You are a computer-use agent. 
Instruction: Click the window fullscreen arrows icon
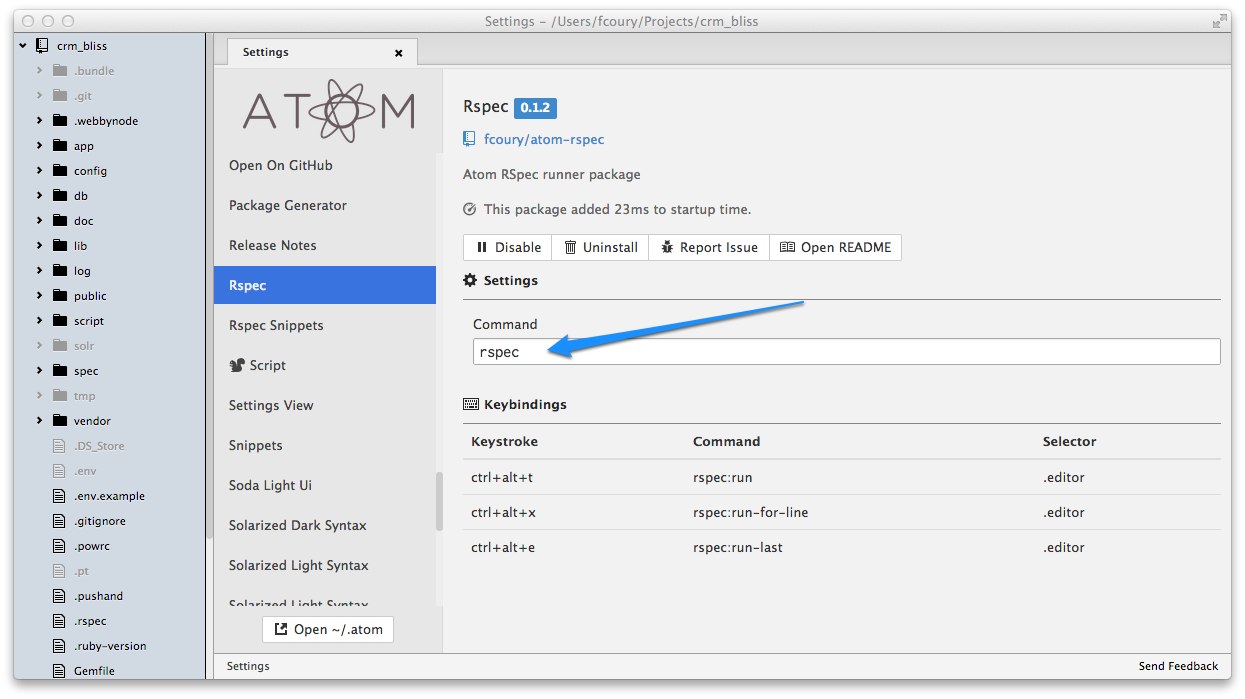[1219, 21]
